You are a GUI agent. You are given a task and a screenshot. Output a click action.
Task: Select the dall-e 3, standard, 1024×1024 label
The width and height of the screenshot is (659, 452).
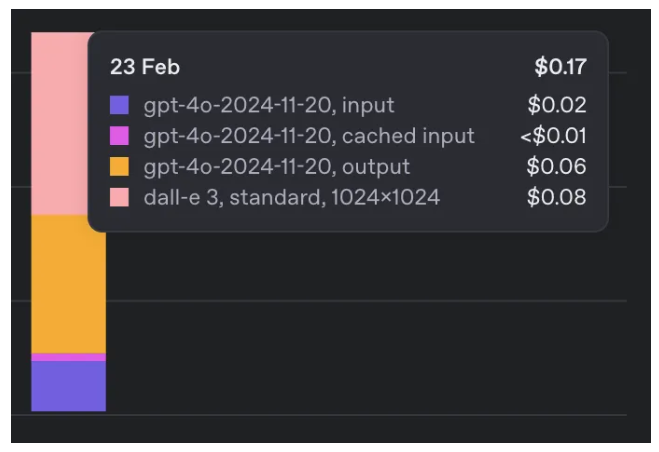coord(292,198)
